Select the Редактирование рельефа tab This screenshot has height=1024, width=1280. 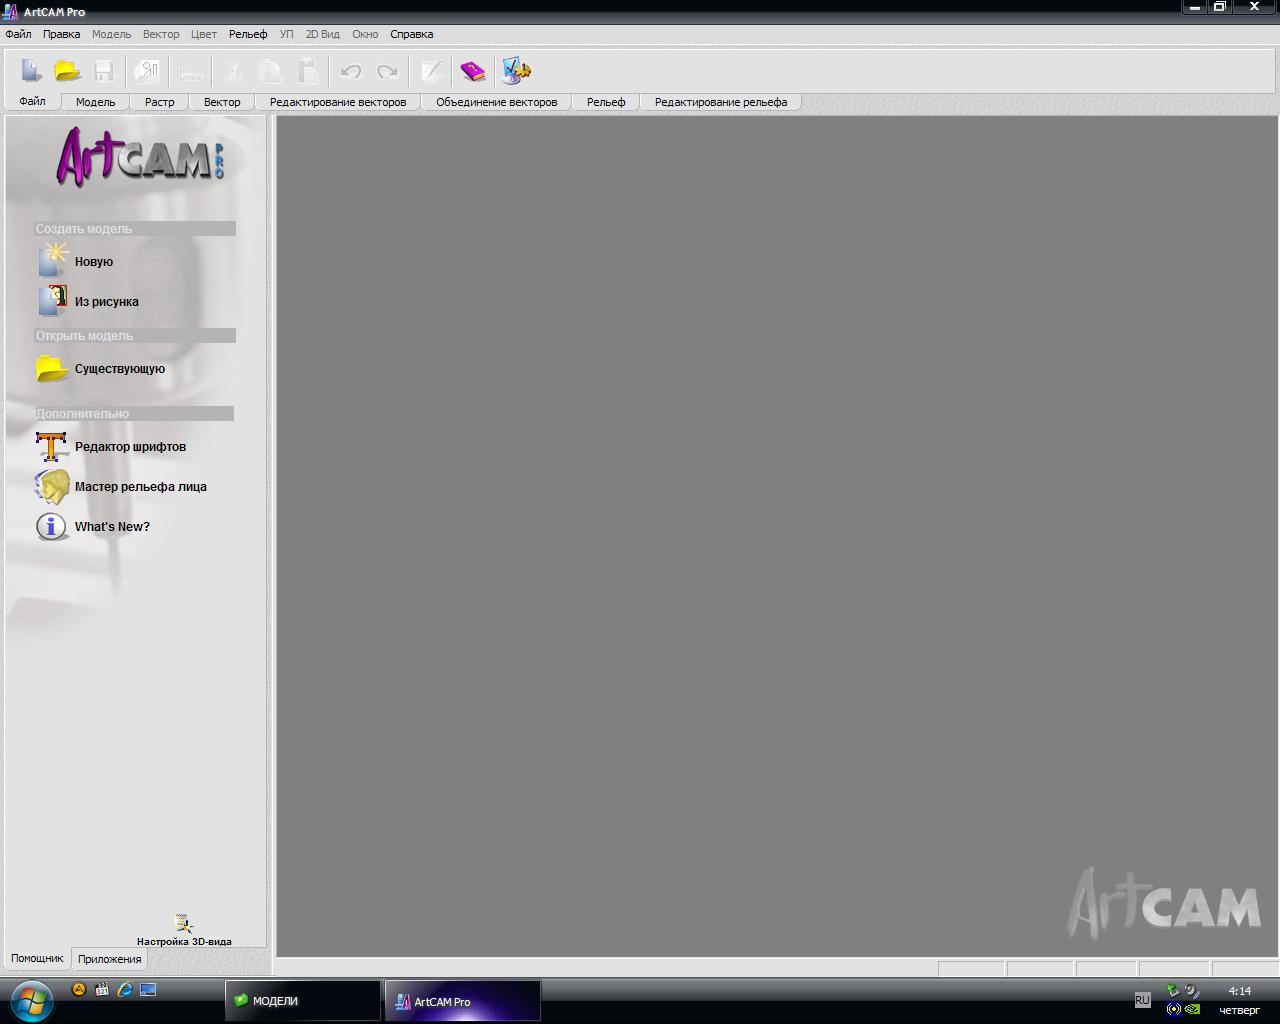720,102
